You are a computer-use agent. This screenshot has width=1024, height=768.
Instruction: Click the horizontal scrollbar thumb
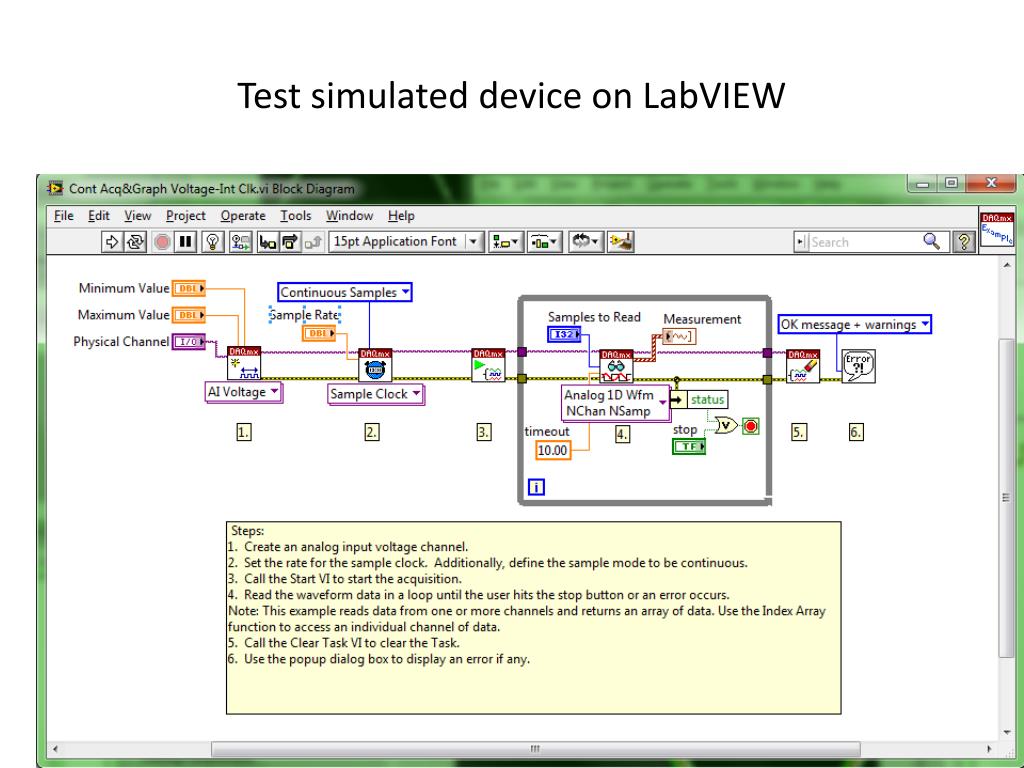[536, 749]
